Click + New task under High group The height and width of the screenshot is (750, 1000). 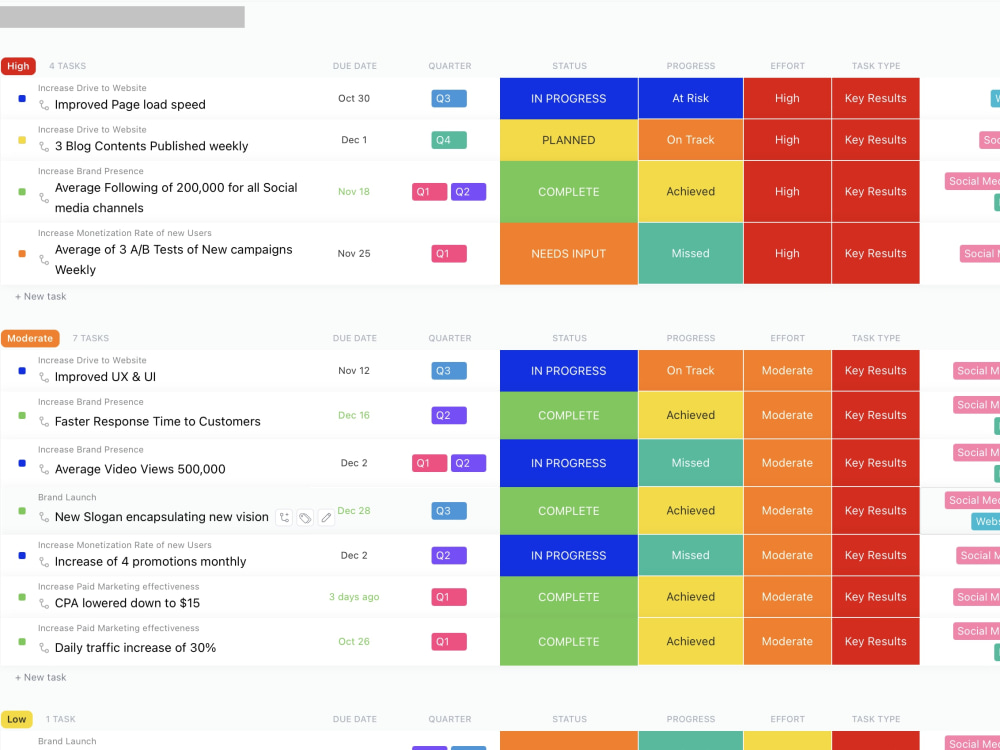point(41,297)
